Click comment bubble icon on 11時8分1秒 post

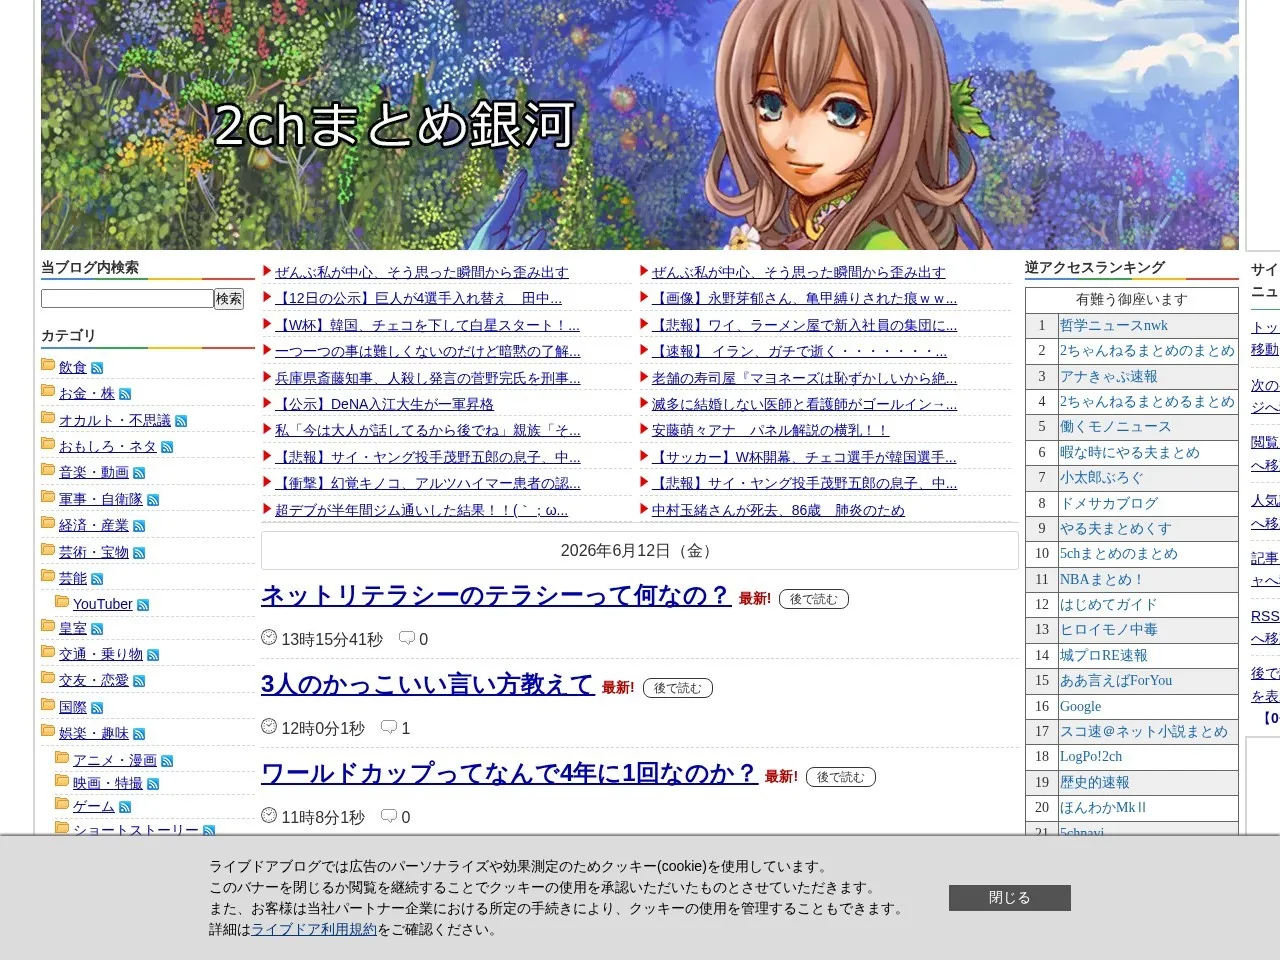pos(389,816)
